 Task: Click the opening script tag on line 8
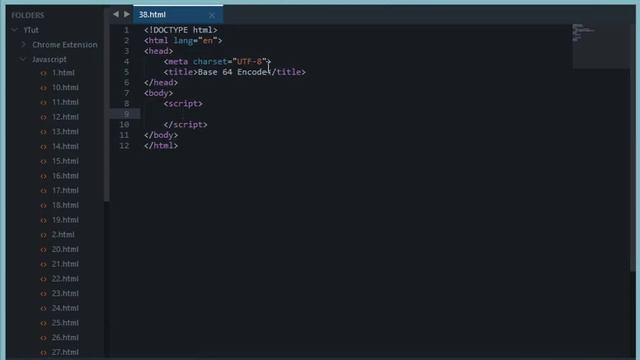[183, 104]
